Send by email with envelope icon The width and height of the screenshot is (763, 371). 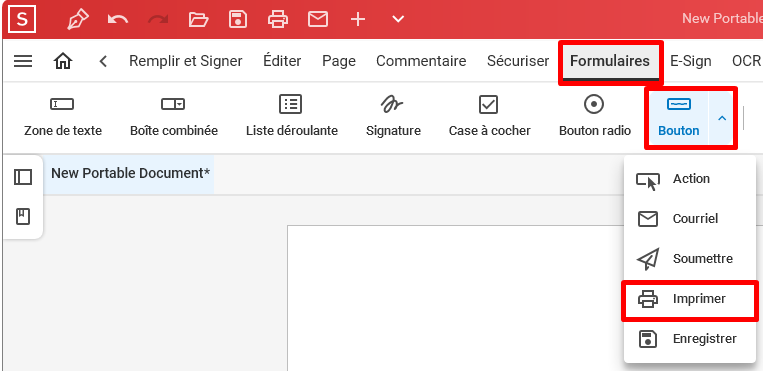click(x=318, y=19)
